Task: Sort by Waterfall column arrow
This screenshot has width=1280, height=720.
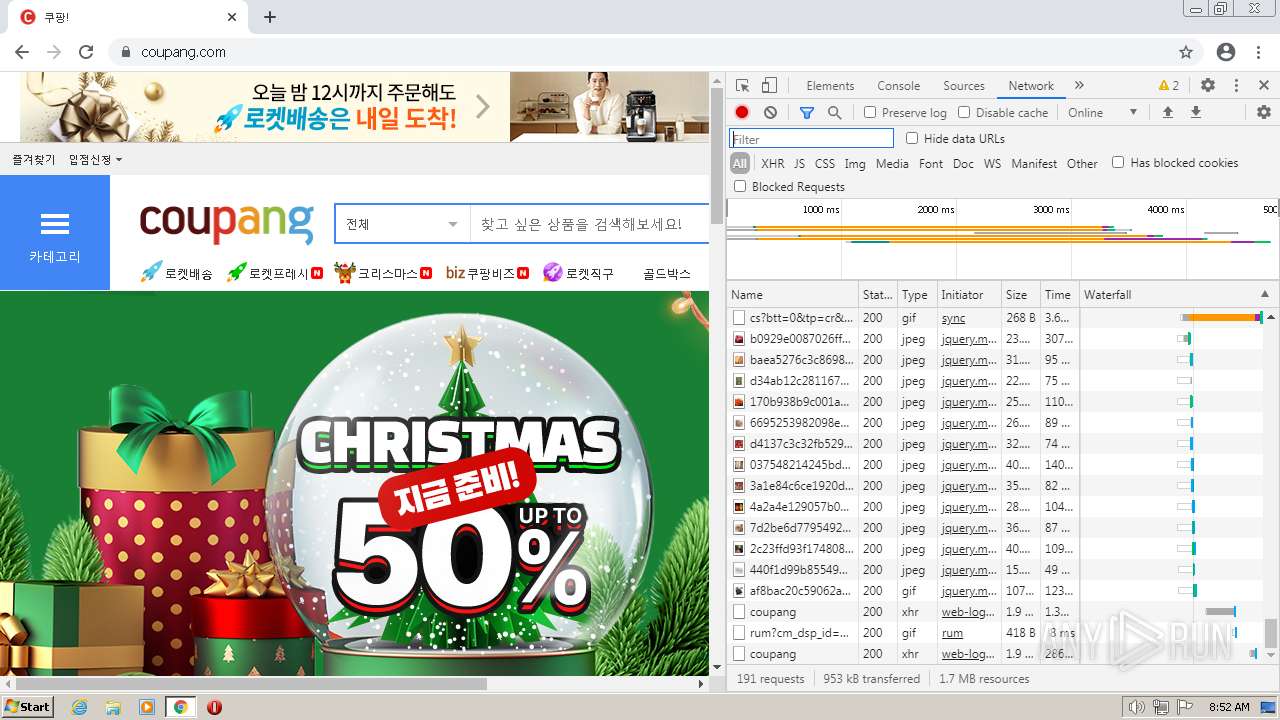Action: coord(1264,295)
